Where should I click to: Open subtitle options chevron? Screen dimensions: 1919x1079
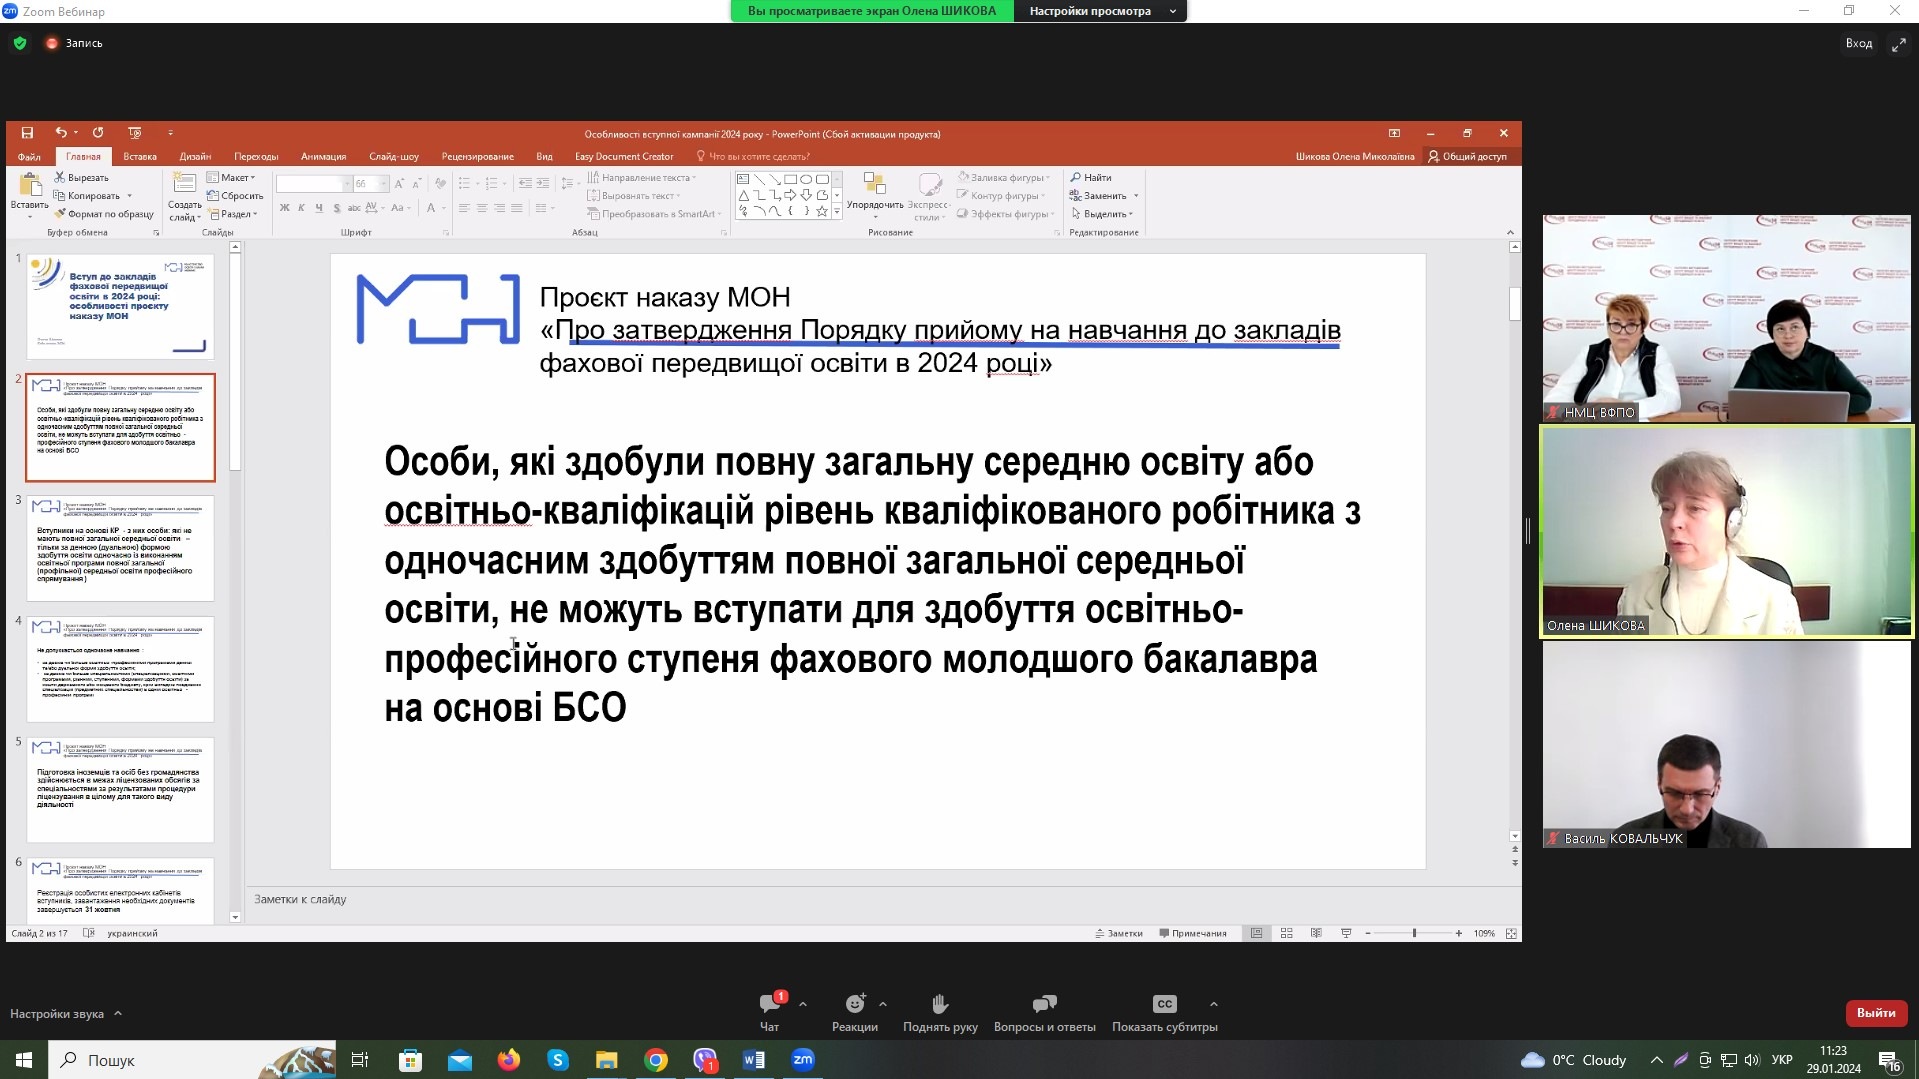click(1213, 1004)
